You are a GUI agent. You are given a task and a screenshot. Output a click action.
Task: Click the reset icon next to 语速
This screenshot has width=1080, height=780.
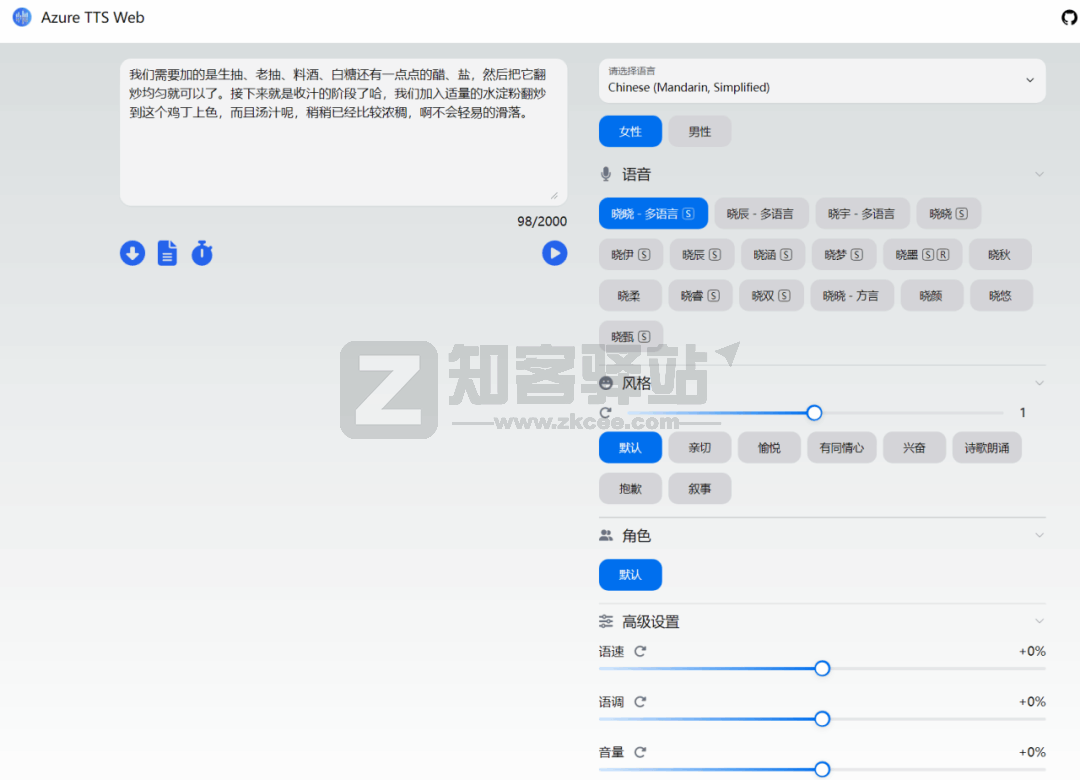tap(639, 651)
